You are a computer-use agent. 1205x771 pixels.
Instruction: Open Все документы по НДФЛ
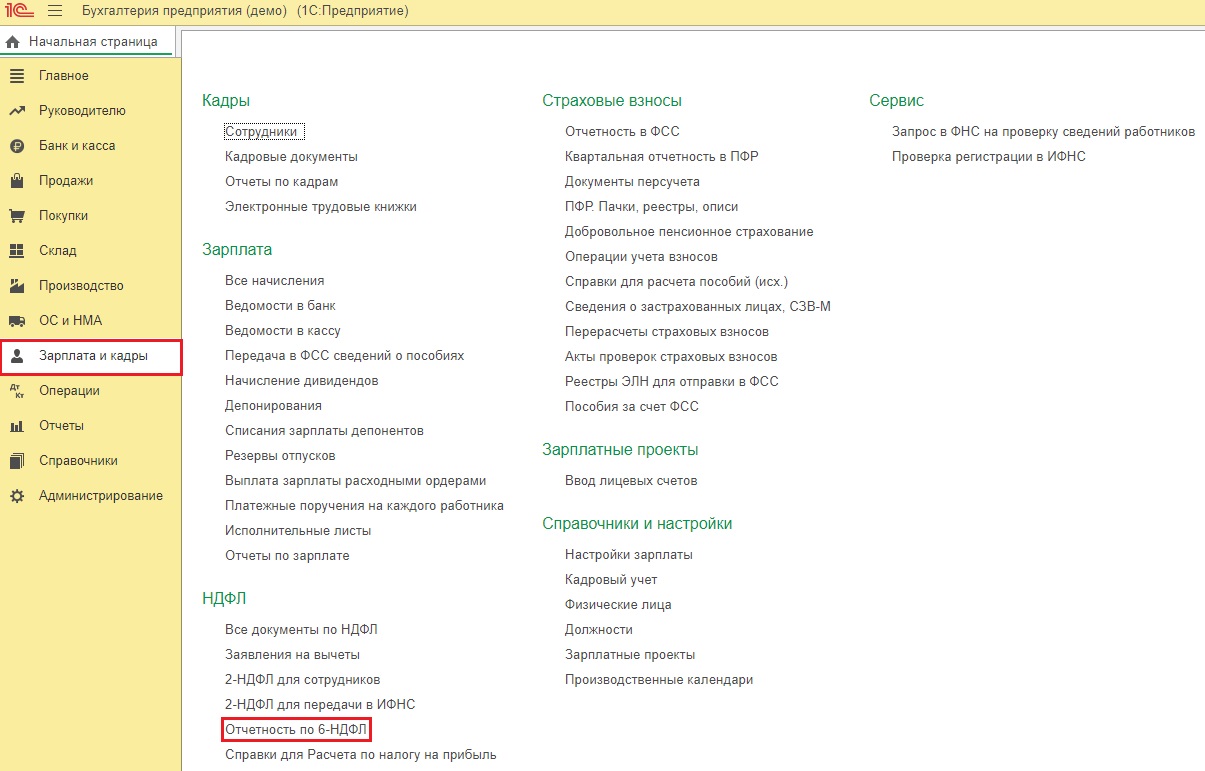pos(301,630)
